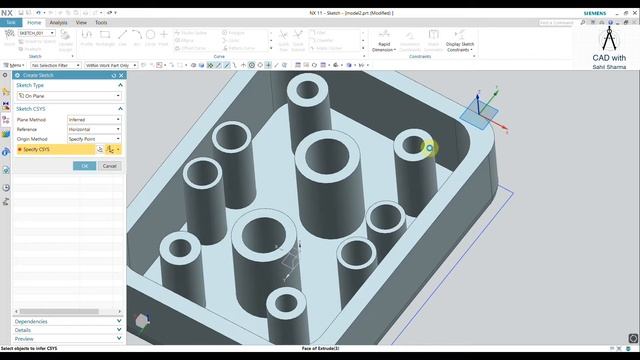
Task: Open the File tab
Action: (11, 22)
